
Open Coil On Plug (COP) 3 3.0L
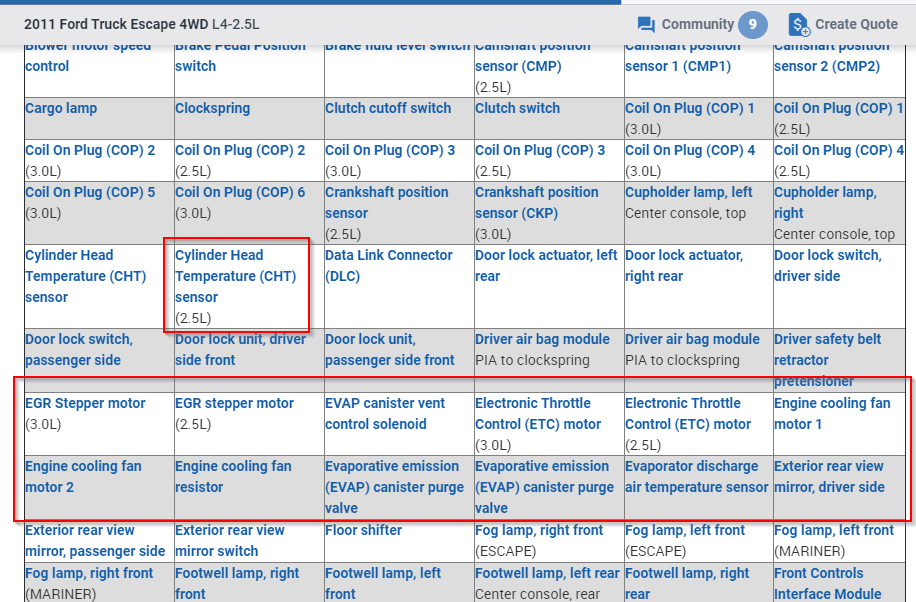(x=390, y=150)
